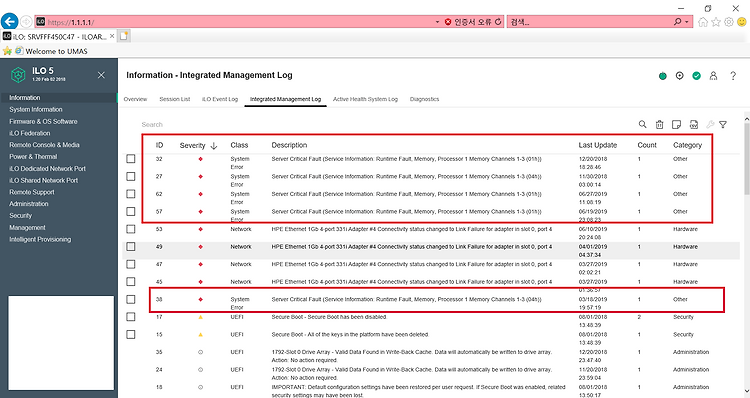
Task: Close the iLO navigation sidebar
Action: coord(101,75)
